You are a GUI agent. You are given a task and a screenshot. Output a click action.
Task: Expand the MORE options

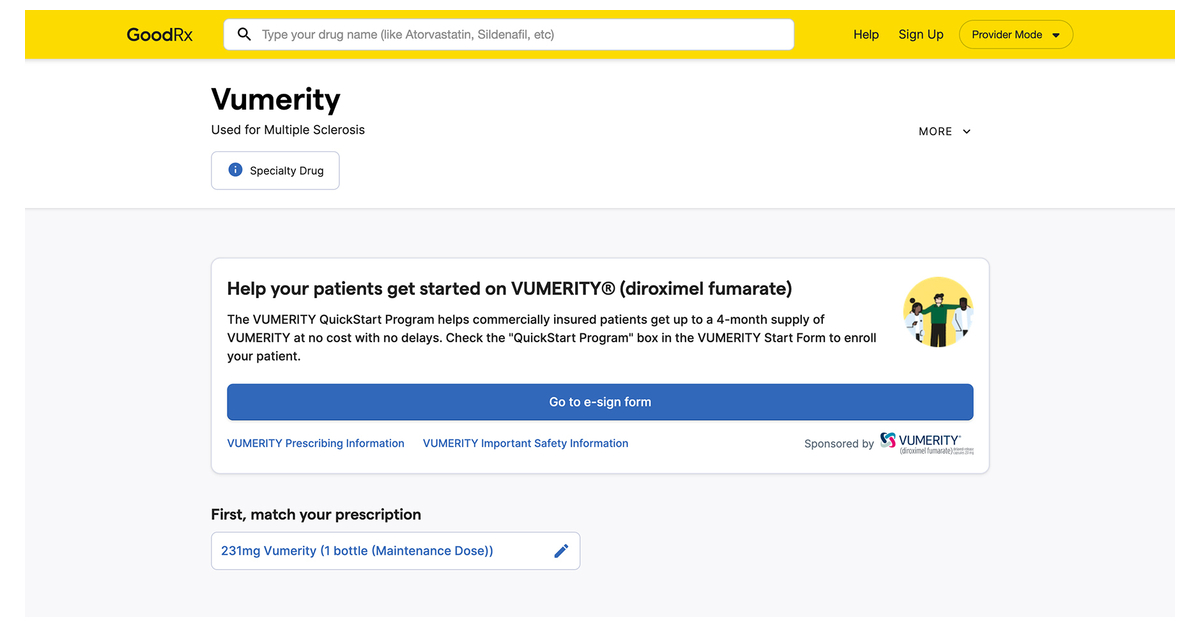pyautogui.click(x=944, y=131)
